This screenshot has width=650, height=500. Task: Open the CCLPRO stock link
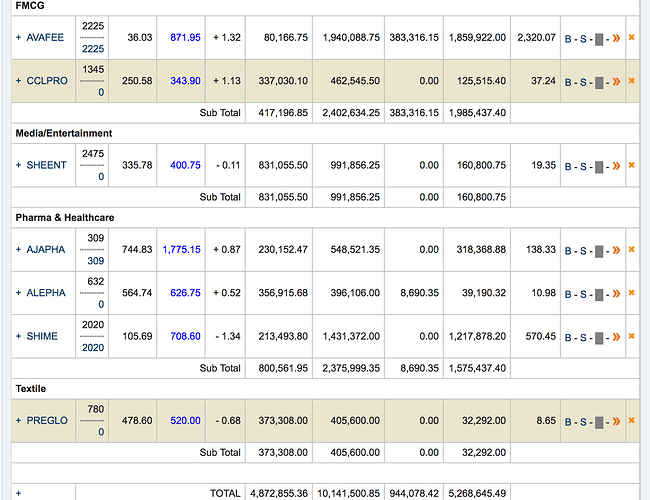click(47, 80)
